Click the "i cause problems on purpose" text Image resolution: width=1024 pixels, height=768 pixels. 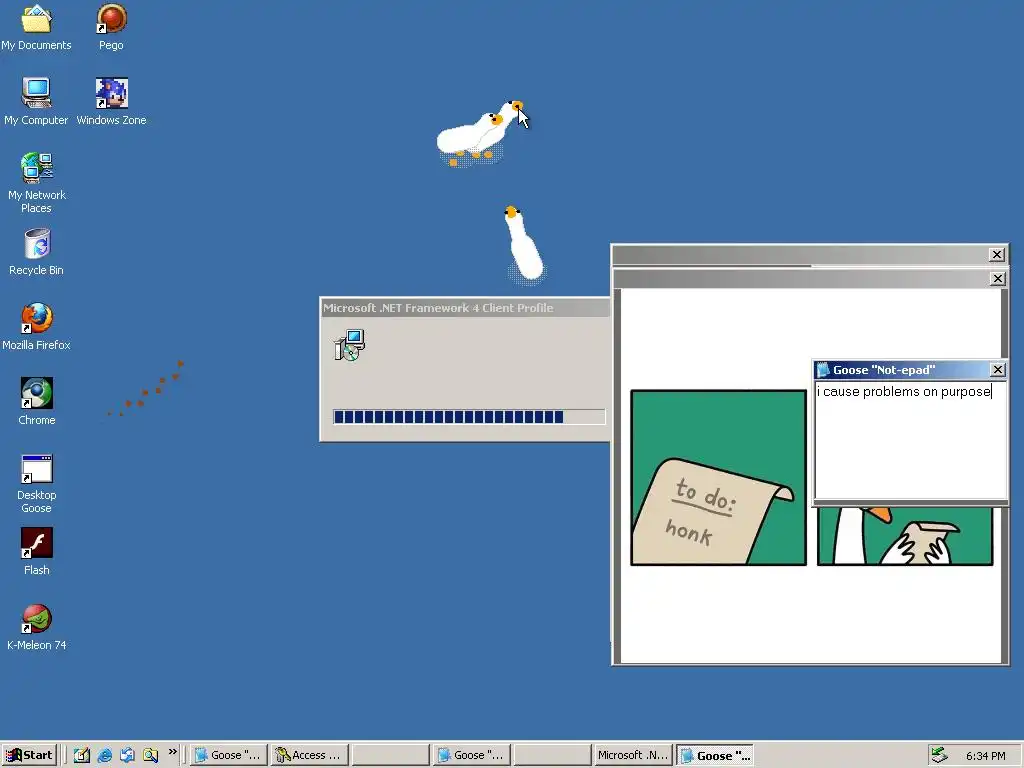tap(904, 391)
